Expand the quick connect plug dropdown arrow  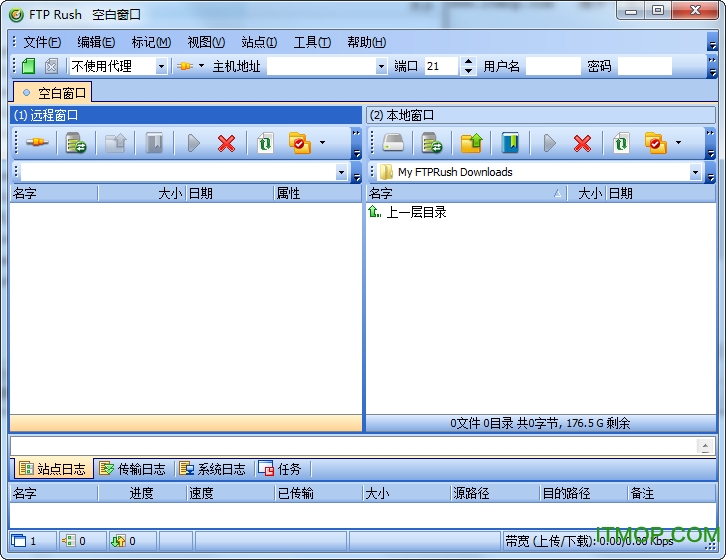click(x=201, y=66)
